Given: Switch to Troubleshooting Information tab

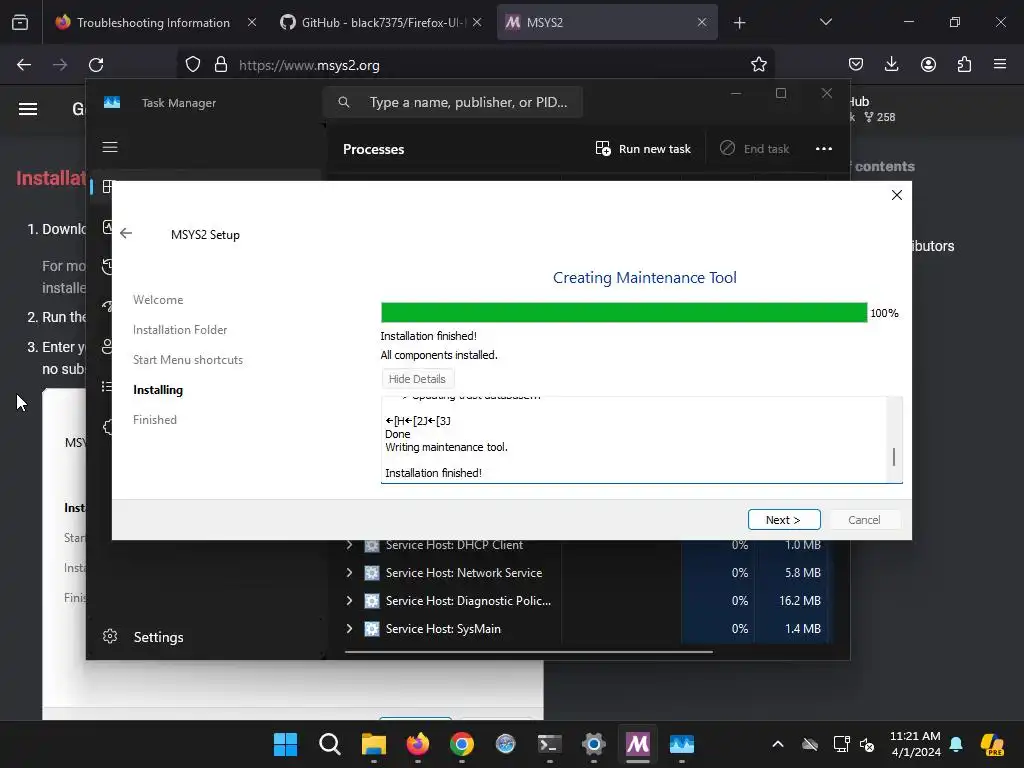Looking at the screenshot, I should pyautogui.click(x=153, y=22).
